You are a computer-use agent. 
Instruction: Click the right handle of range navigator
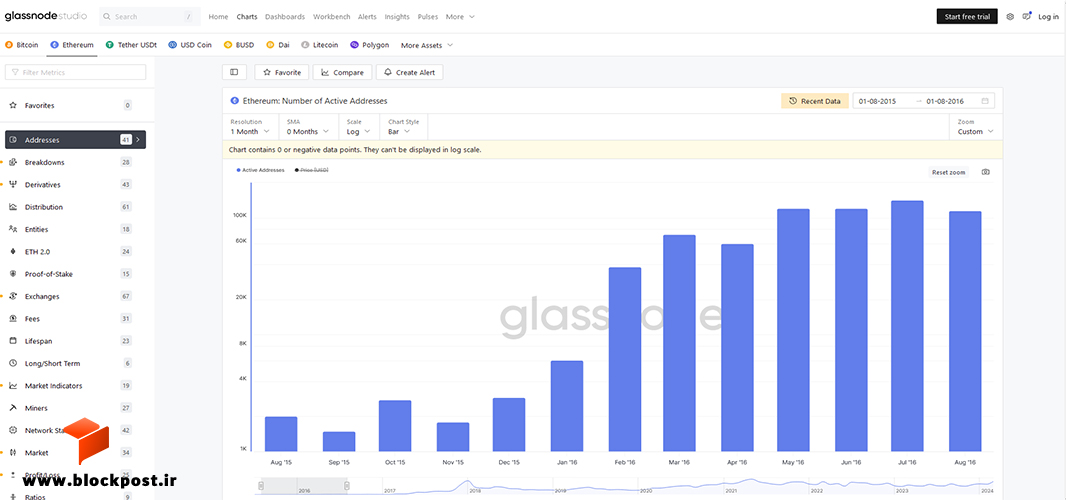coord(347,486)
